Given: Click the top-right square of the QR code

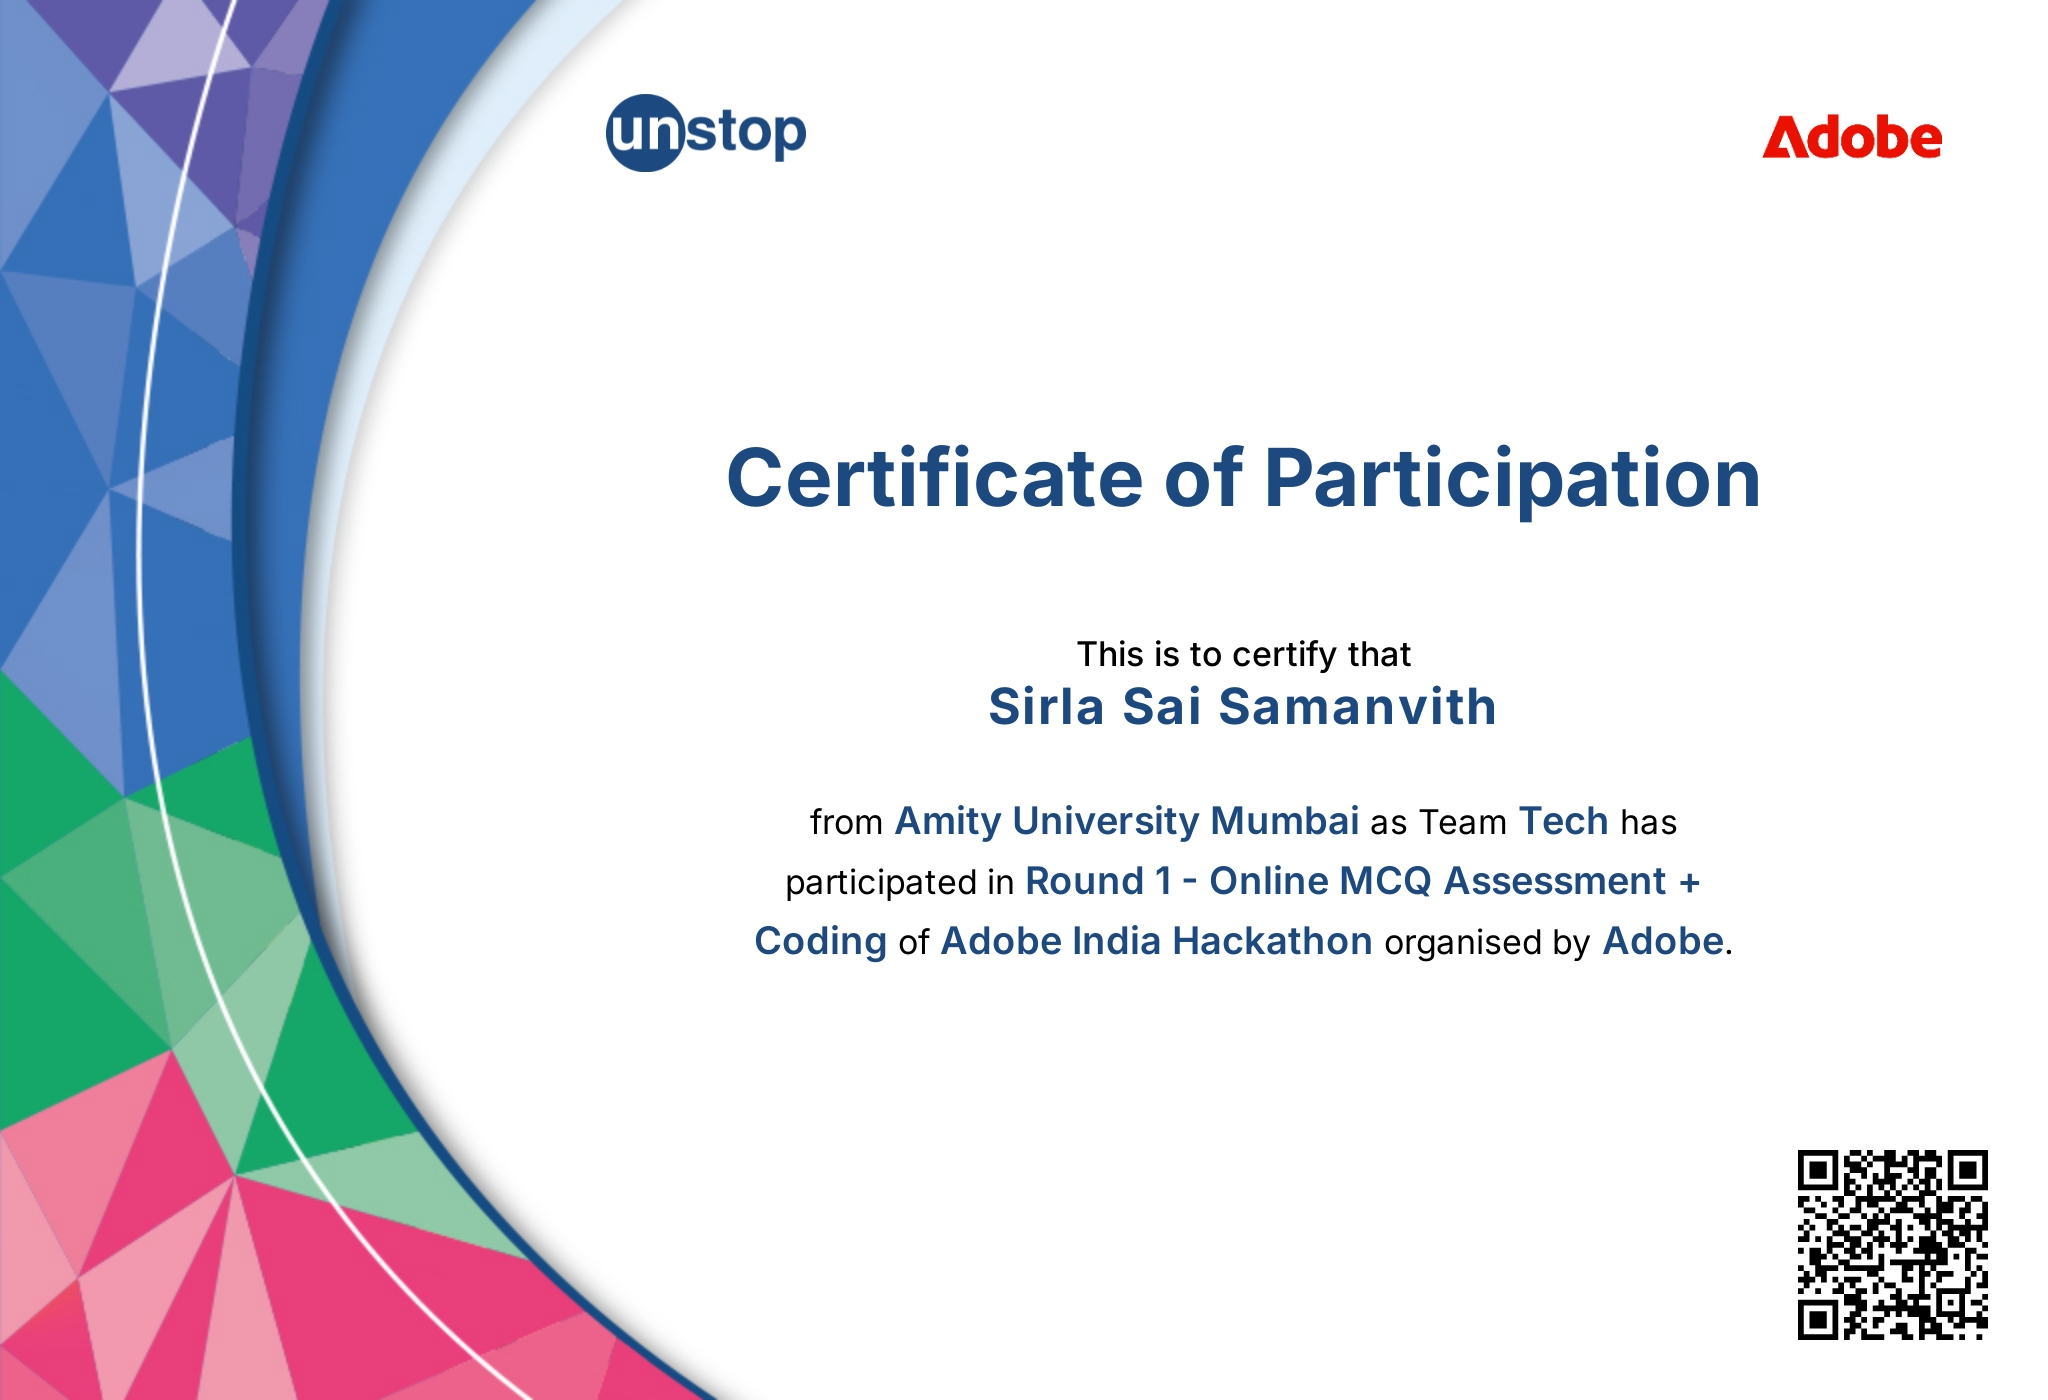Looking at the screenshot, I should coord(1966,1170).
